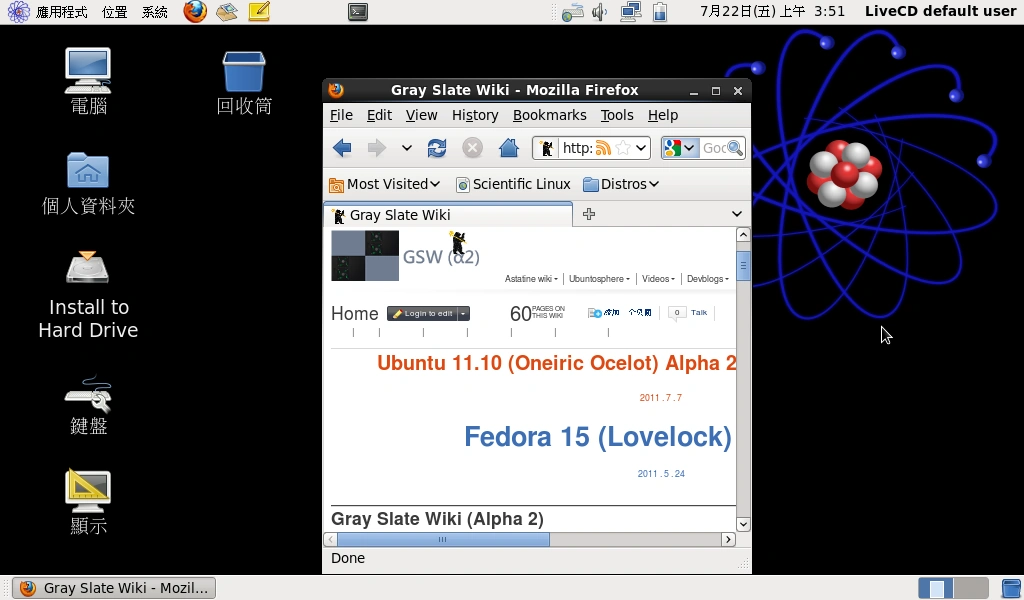Click the Back navigation arrow

pyautogui.click(x=341, y=147)
